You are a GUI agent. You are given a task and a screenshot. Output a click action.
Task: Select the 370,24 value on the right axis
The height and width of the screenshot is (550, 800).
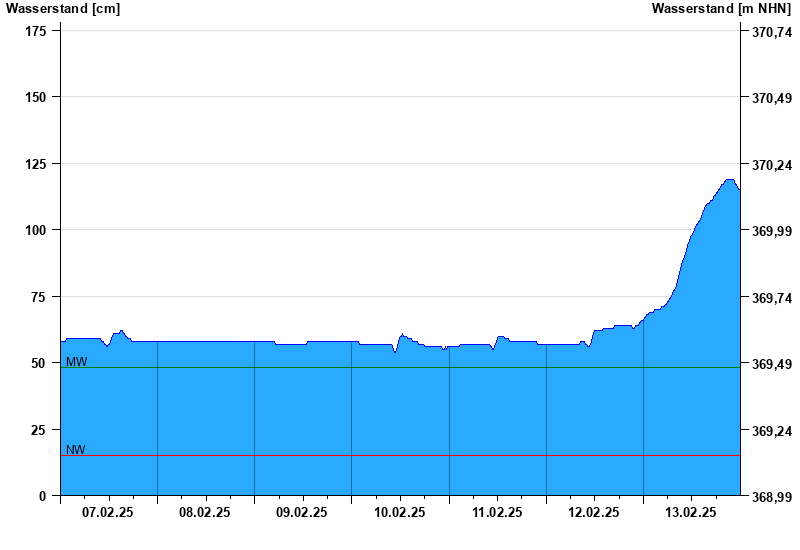point(771,166)
